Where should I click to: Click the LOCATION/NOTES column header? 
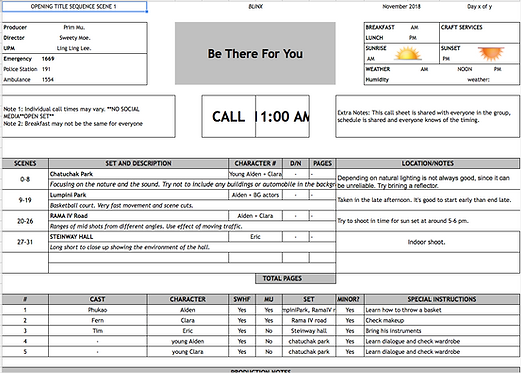(x=428, y=163)
